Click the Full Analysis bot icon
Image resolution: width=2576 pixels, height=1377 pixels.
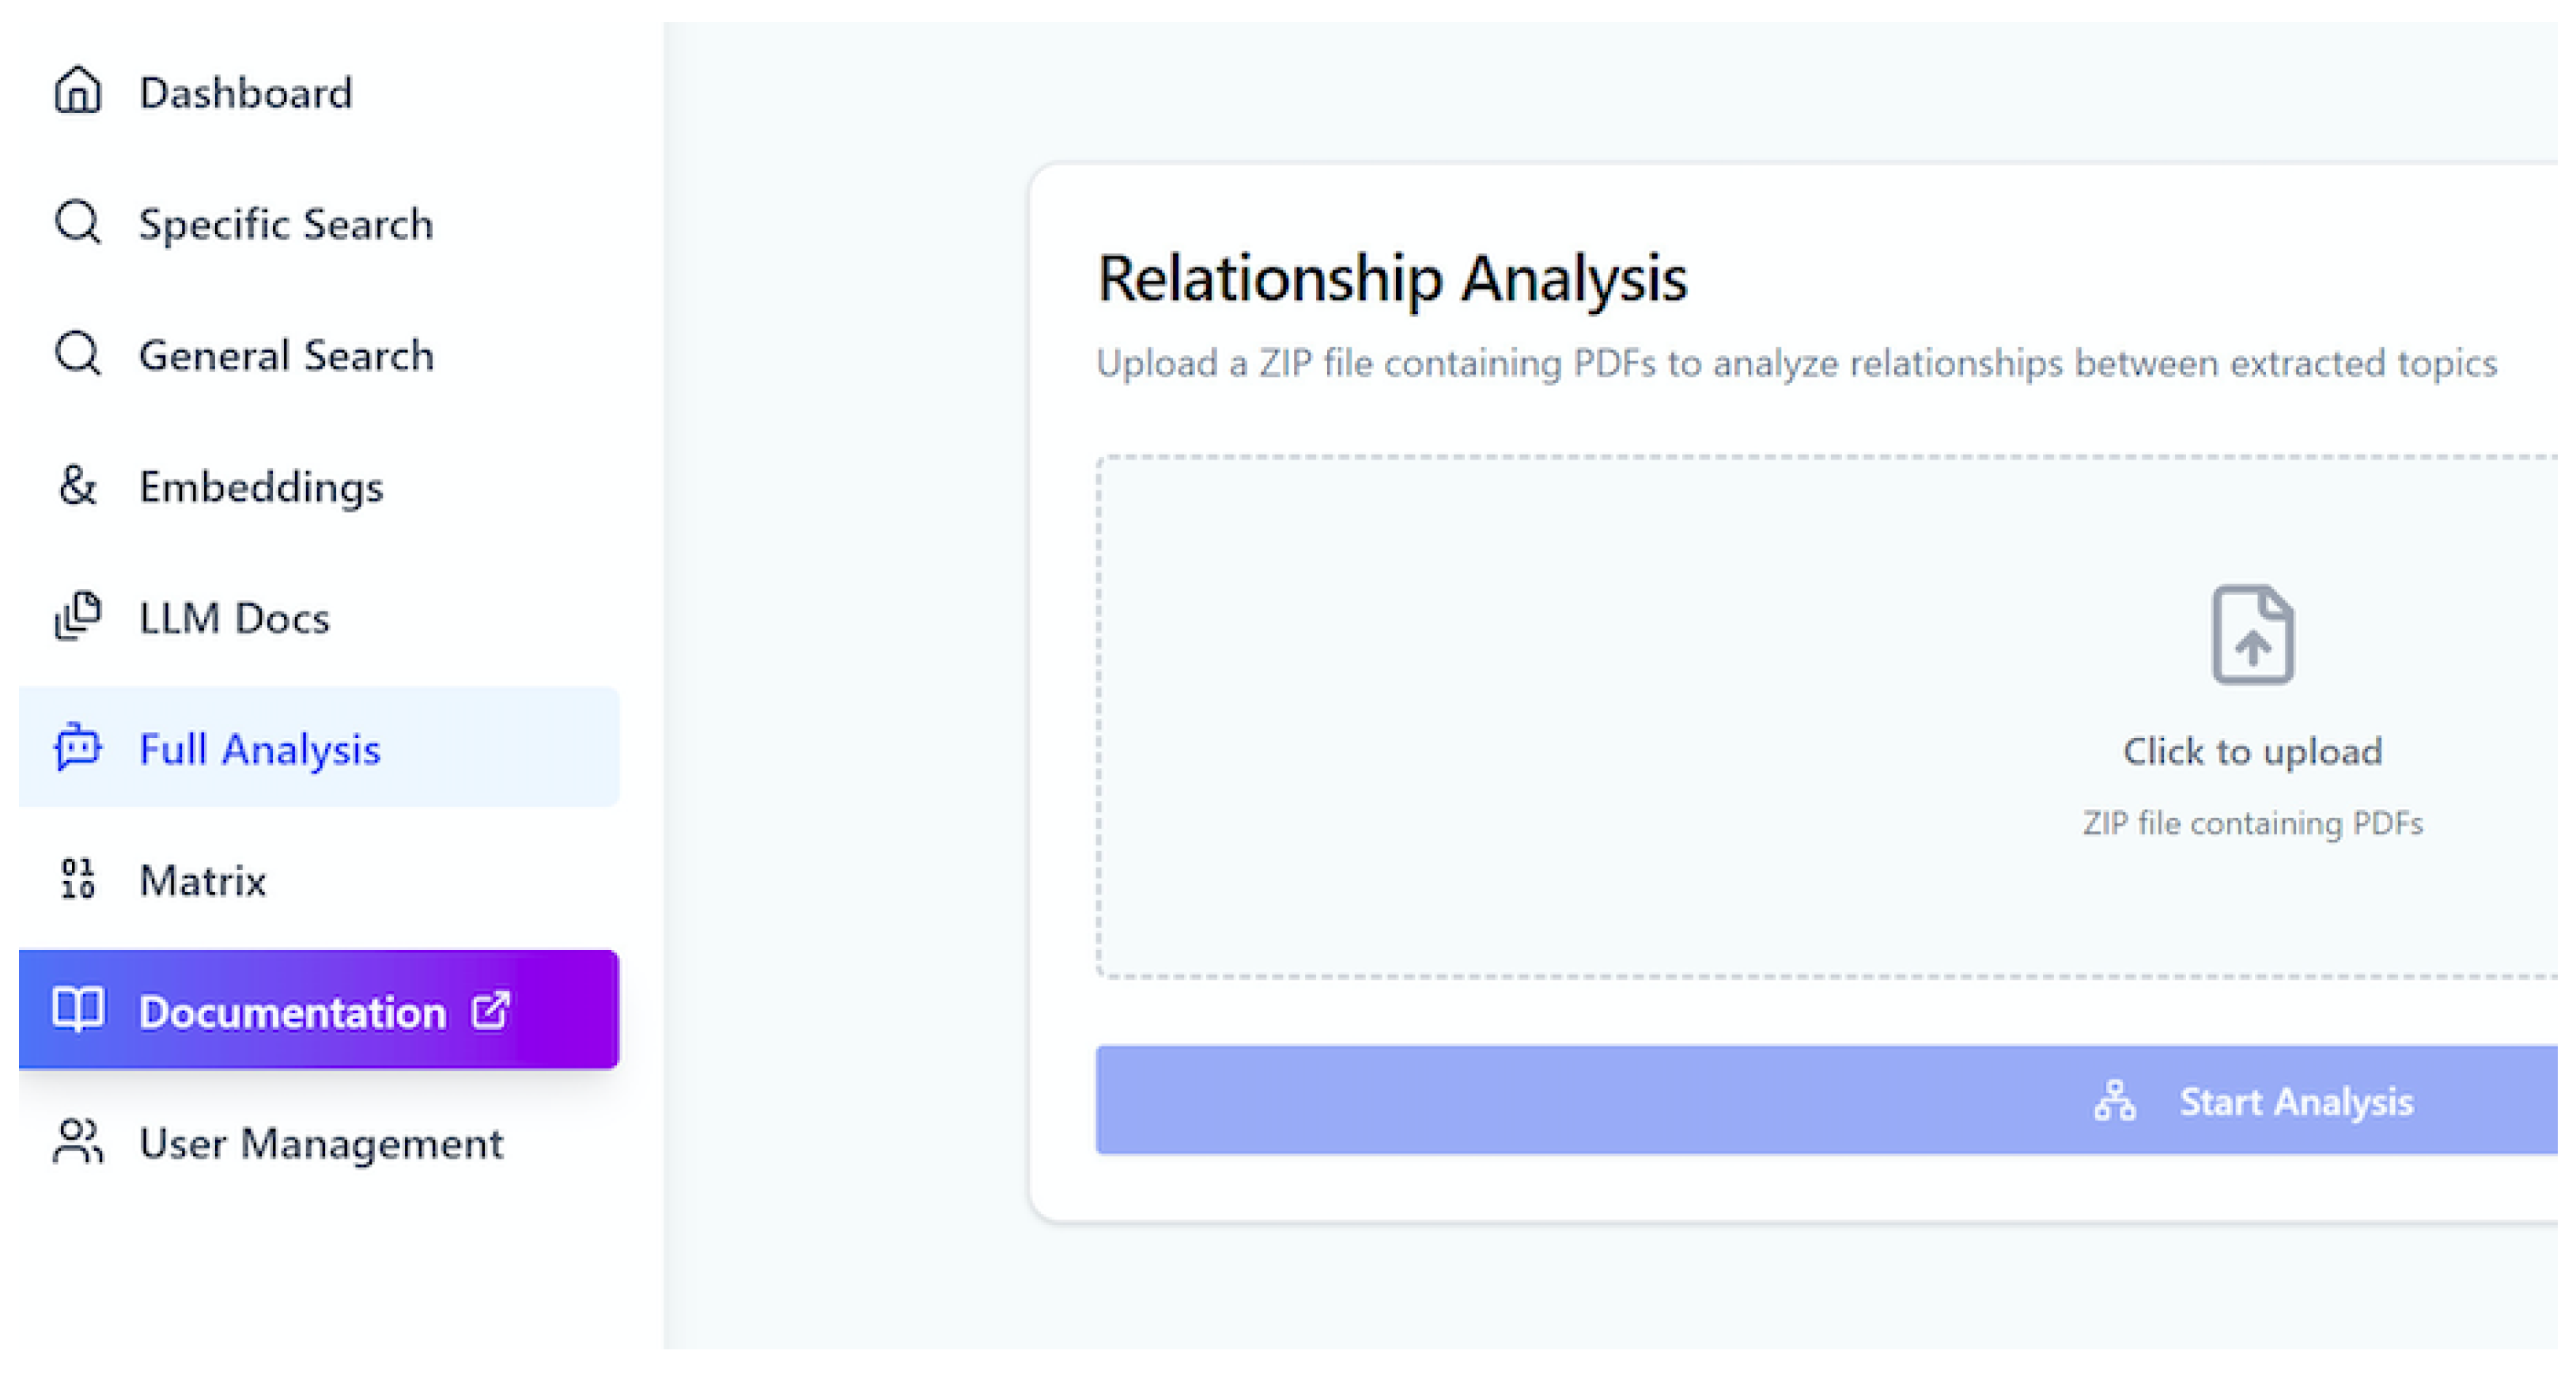[77, 748]
